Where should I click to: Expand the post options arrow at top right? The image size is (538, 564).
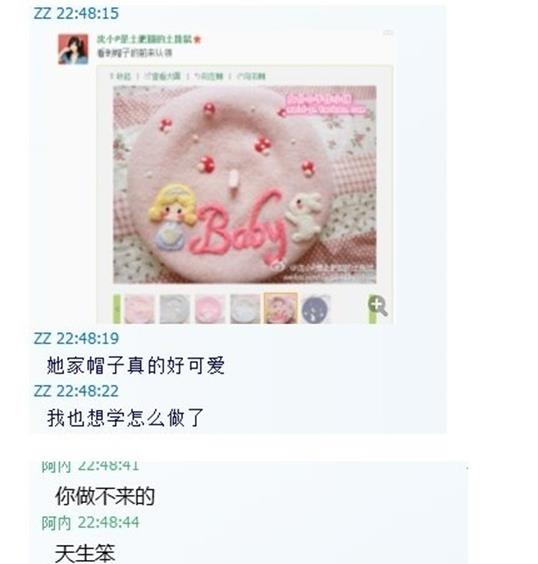(x=388, y=33)
